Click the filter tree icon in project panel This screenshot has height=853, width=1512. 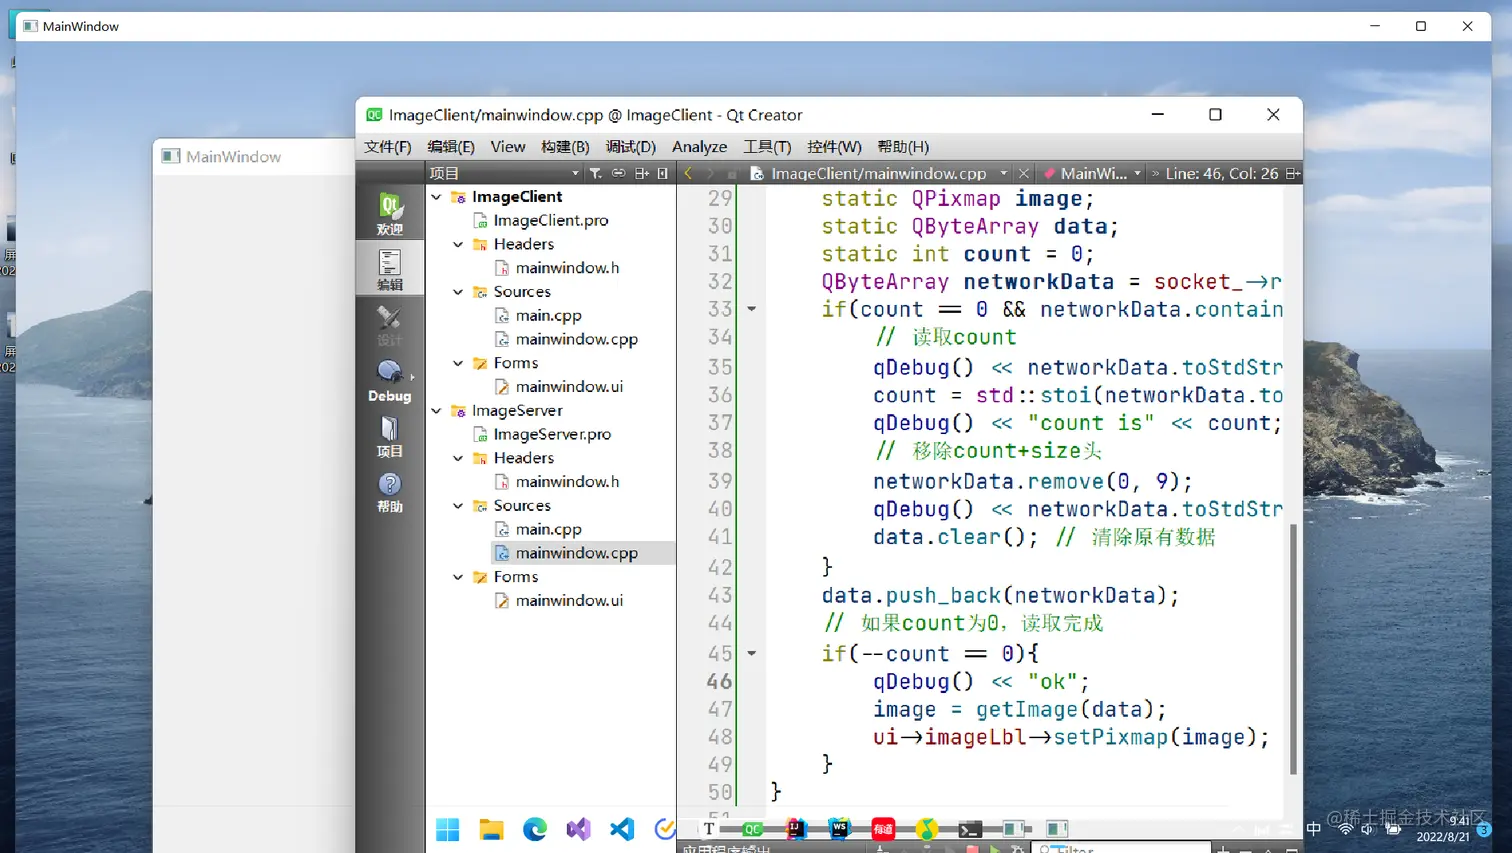tap(595, 173)
